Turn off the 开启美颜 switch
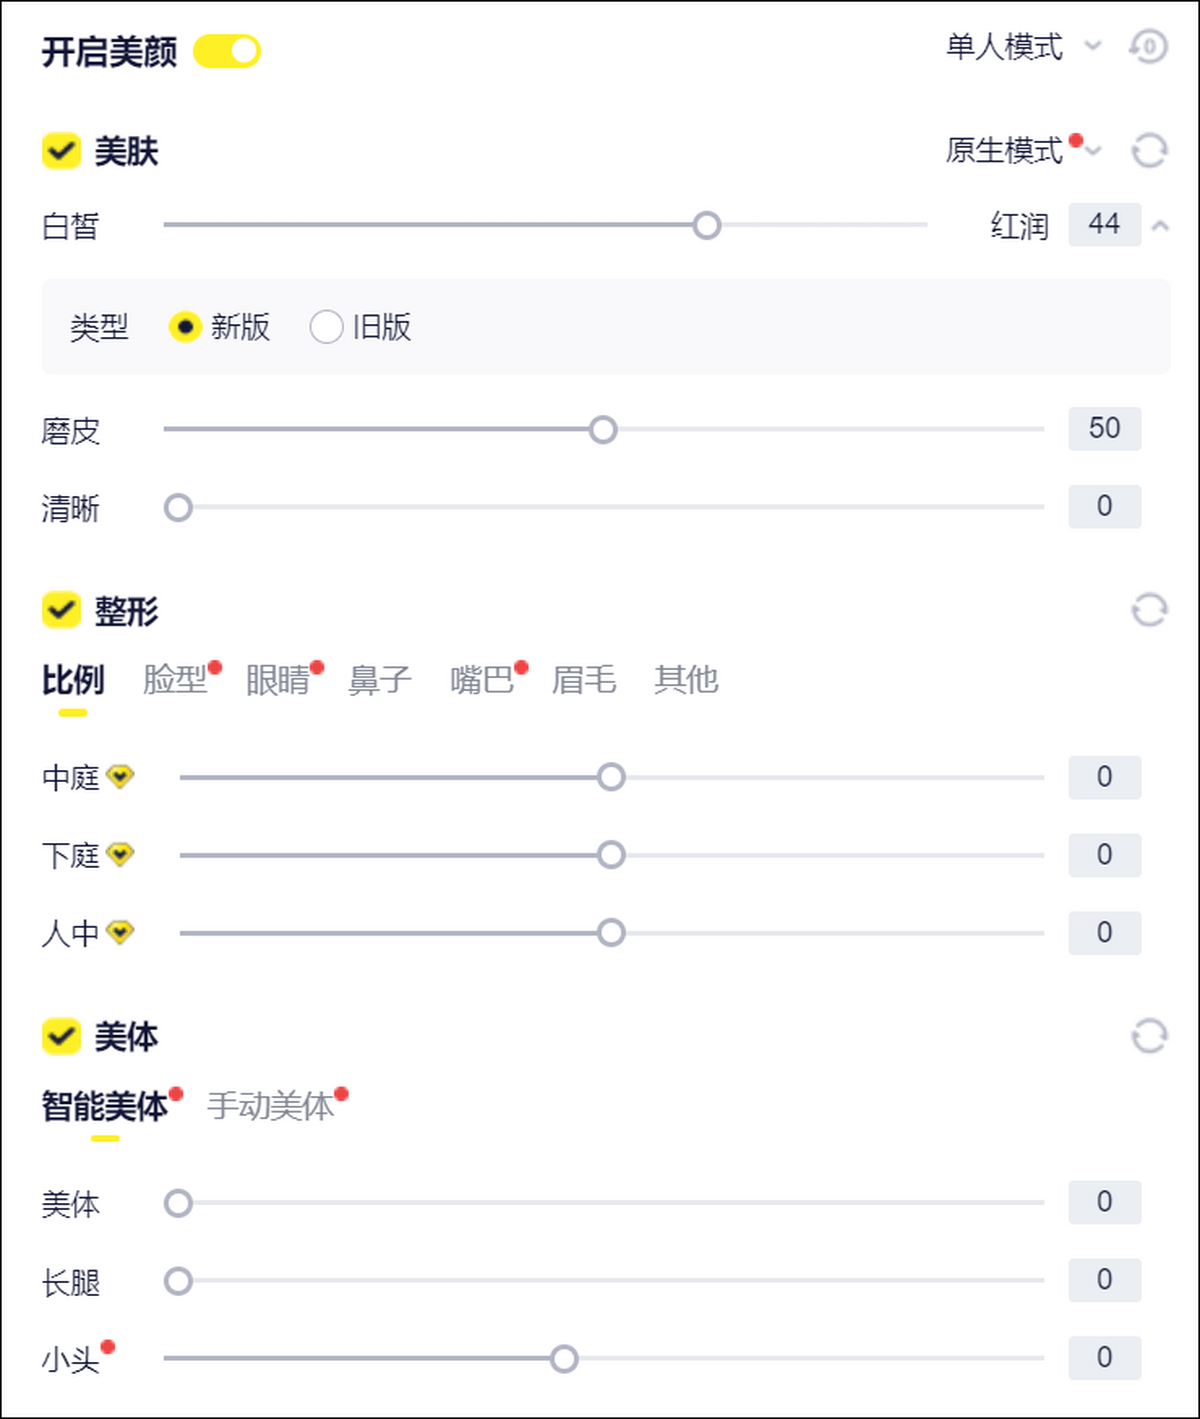1200x1419 pixels. click(x=227, y=51)
